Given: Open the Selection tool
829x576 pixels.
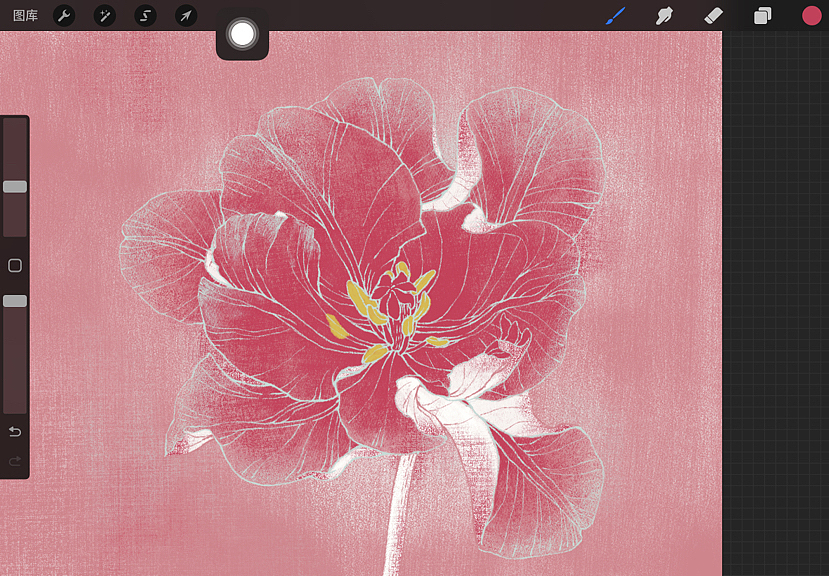Looking at the screenshot, I should pos(145,16).
